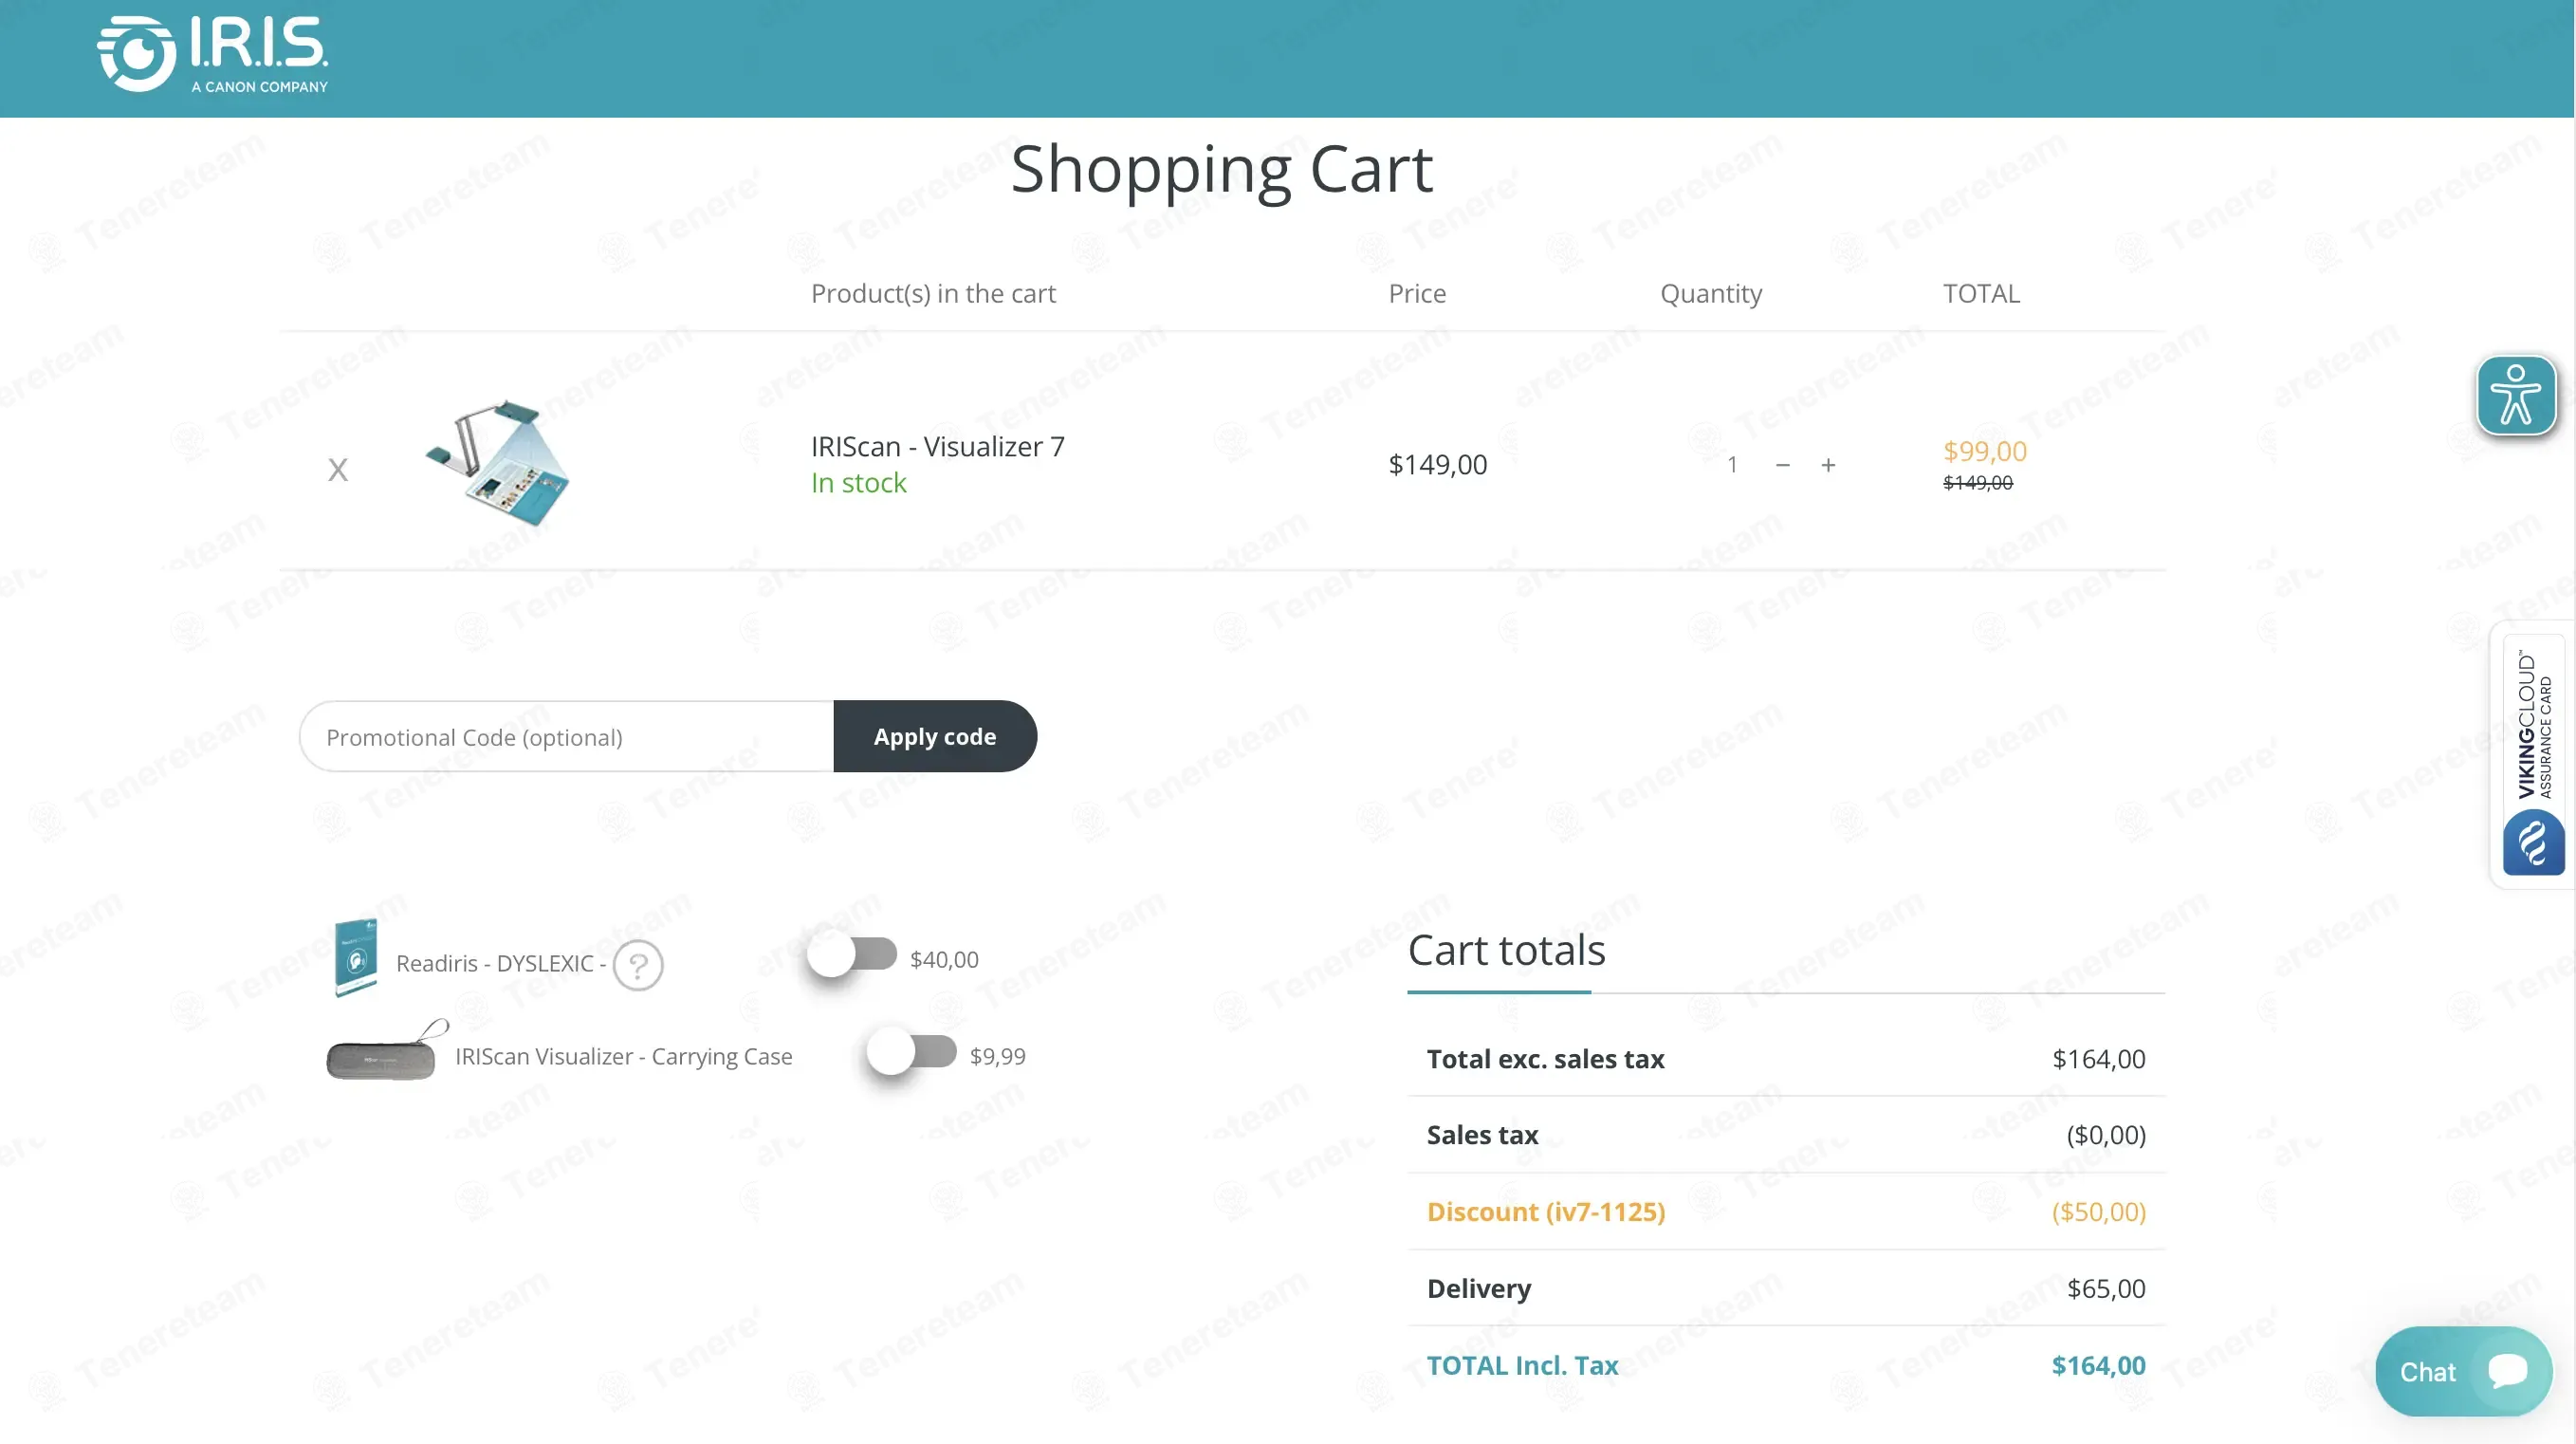Toggle on the Carrying Case add-on
The image size is (2576, 1444).
[911, 1052]
